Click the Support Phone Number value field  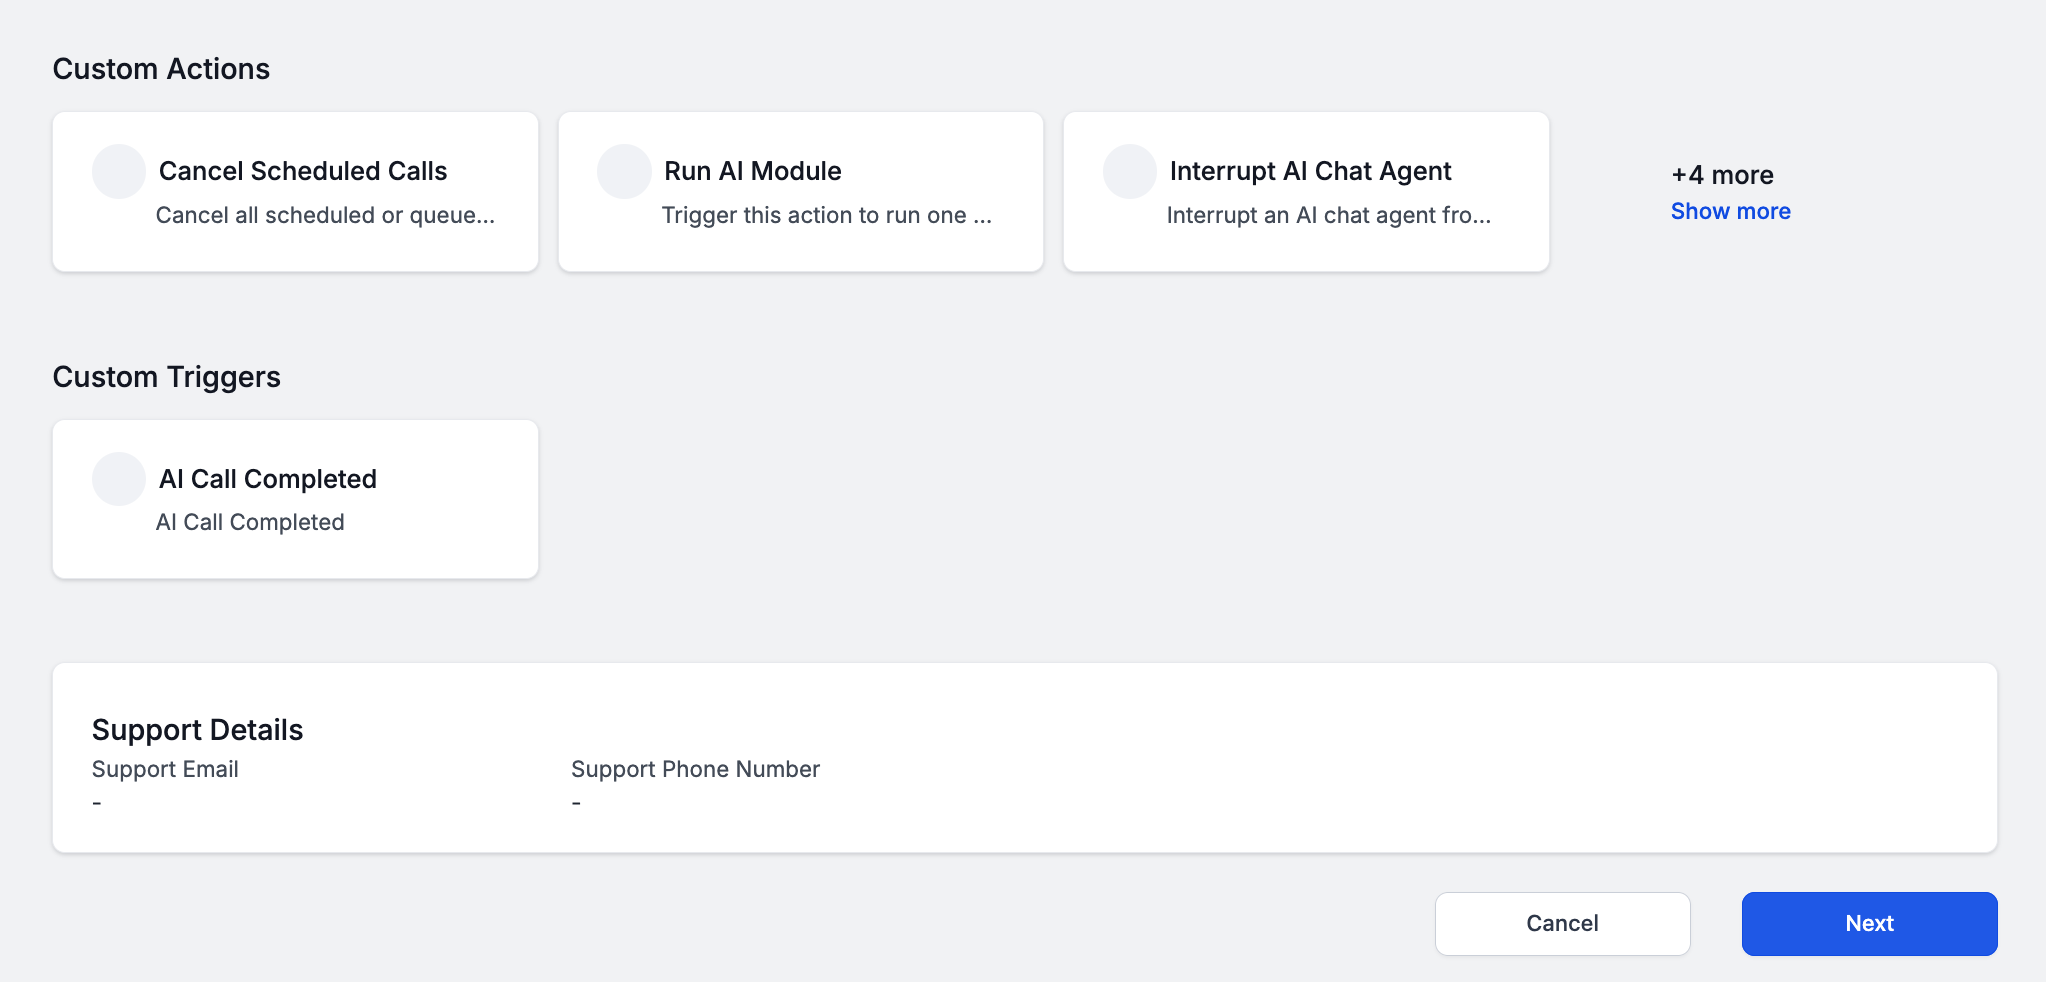pyautogui.click(x=576, y=803)
